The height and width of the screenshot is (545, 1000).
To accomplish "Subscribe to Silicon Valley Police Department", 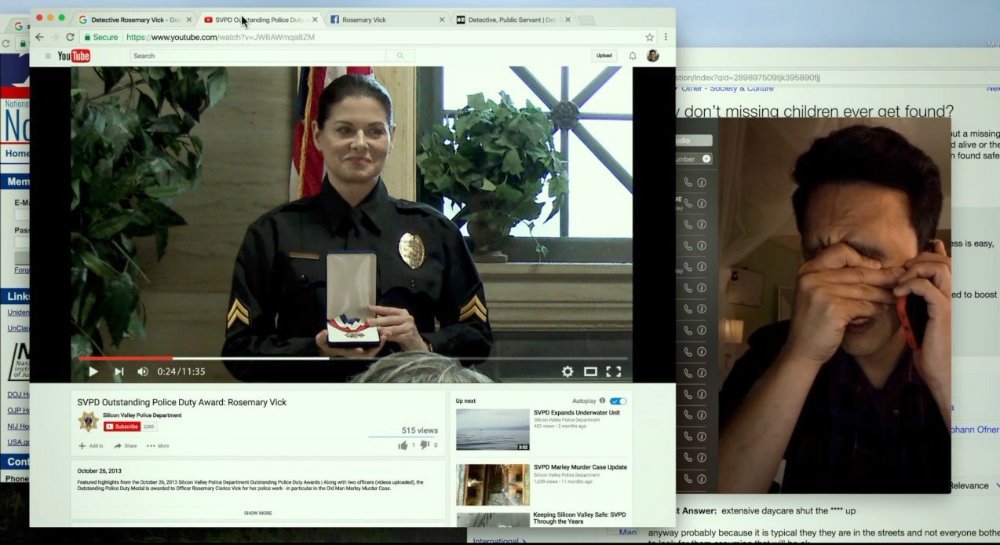I will coord(122,426).
